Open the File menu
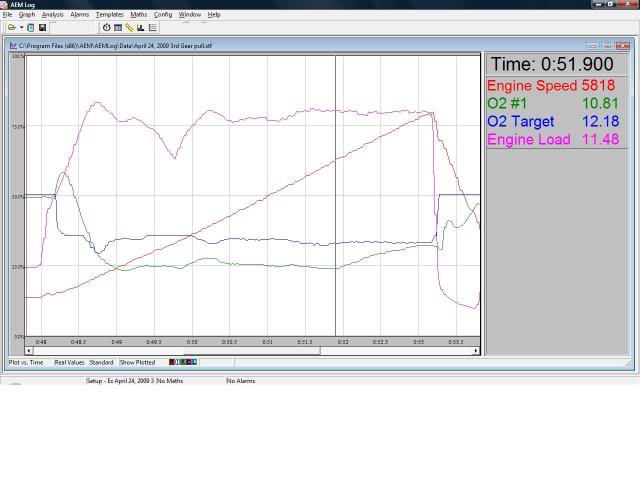Screen dimensions: 640x490 (x=7, y=15)
